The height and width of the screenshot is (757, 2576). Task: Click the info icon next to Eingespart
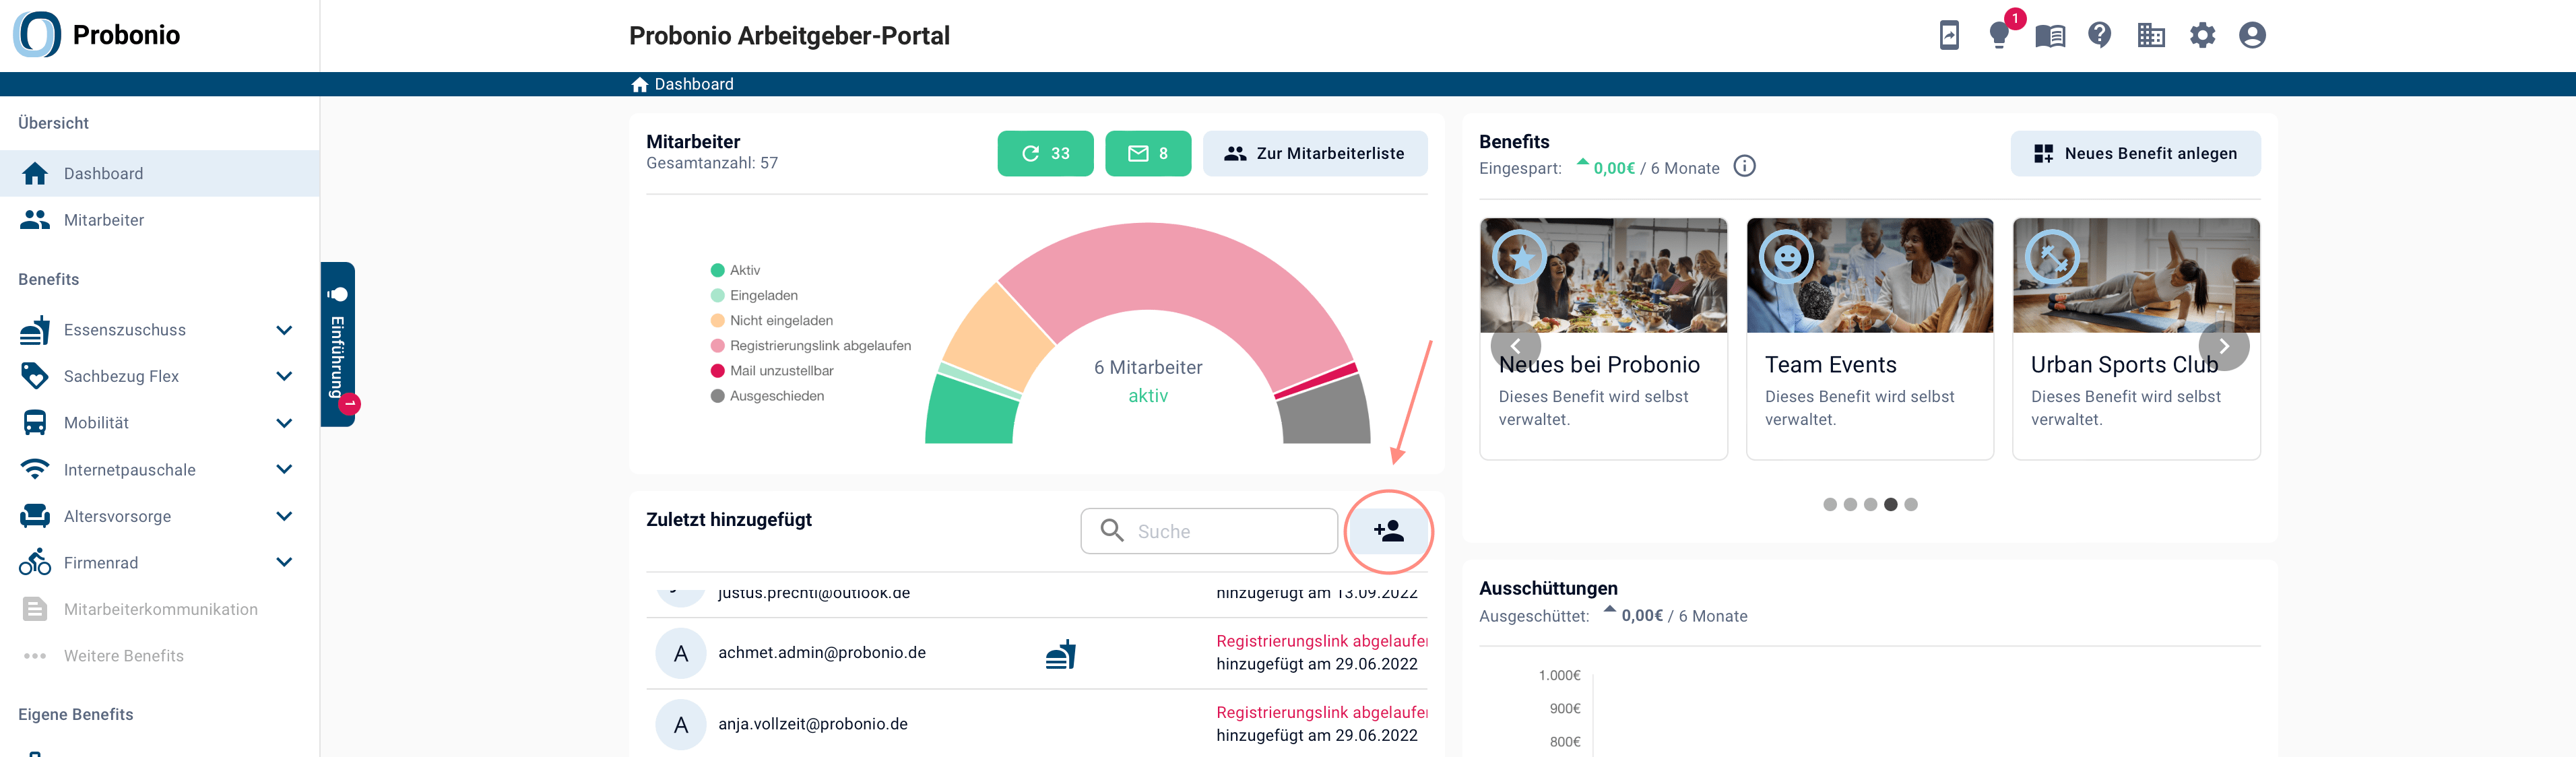(x=1744, y=167)
